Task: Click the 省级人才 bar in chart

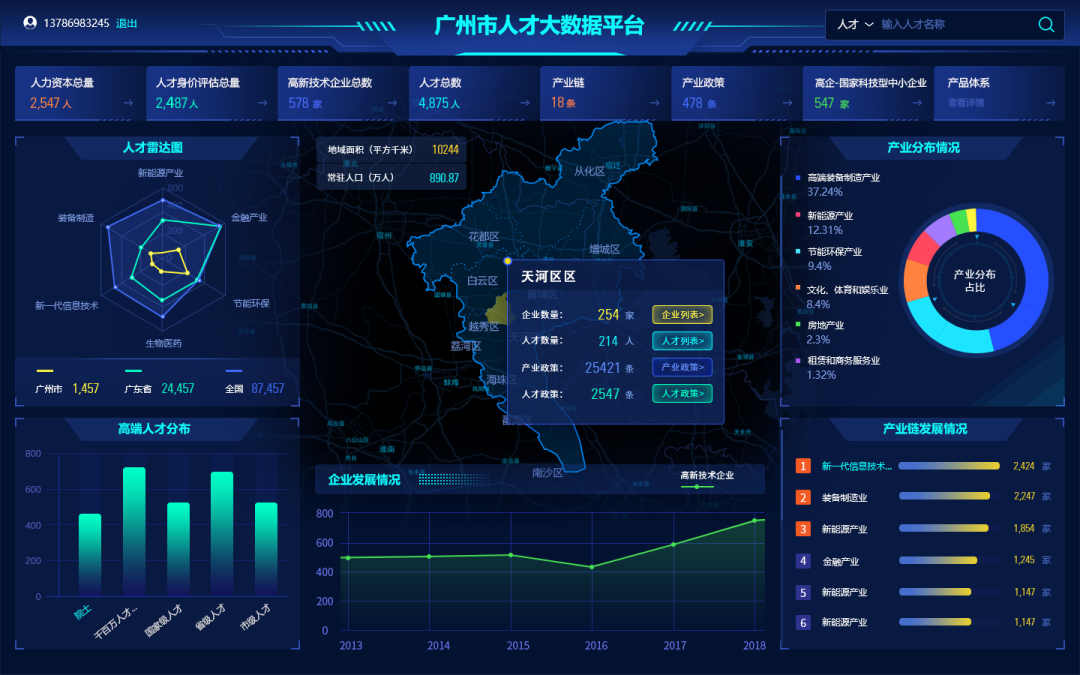Action: 222,534
